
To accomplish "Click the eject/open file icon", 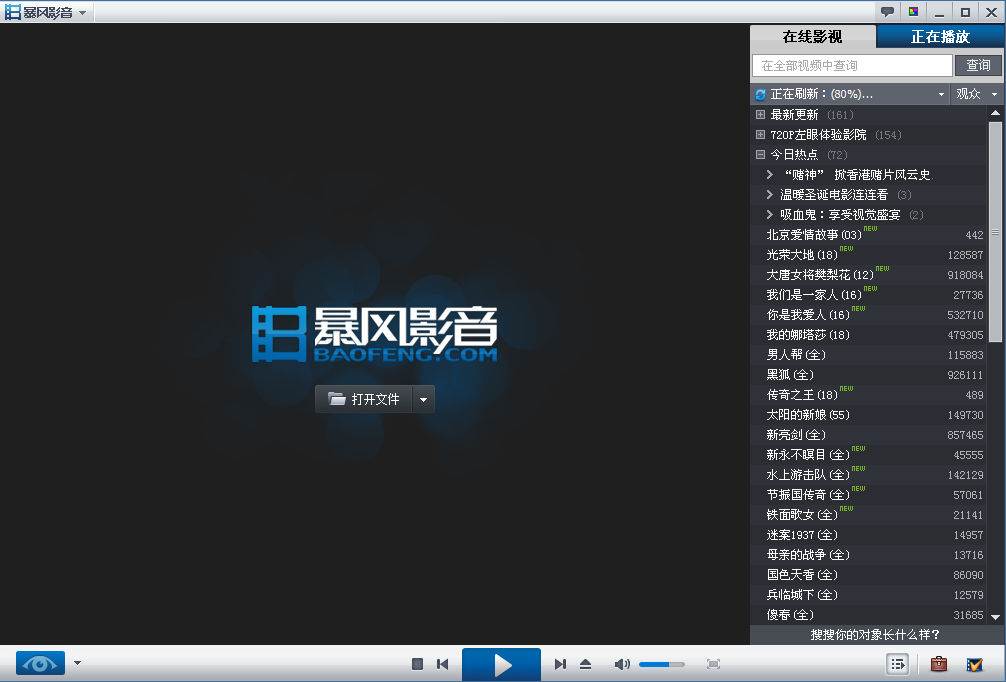I will (585, 664).
